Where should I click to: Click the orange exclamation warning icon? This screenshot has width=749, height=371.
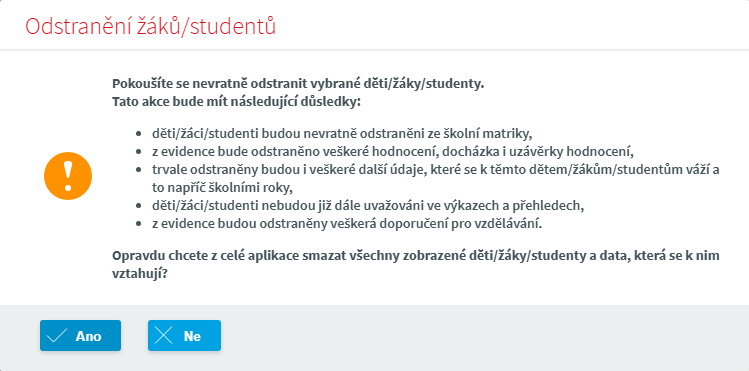[68, 176]
